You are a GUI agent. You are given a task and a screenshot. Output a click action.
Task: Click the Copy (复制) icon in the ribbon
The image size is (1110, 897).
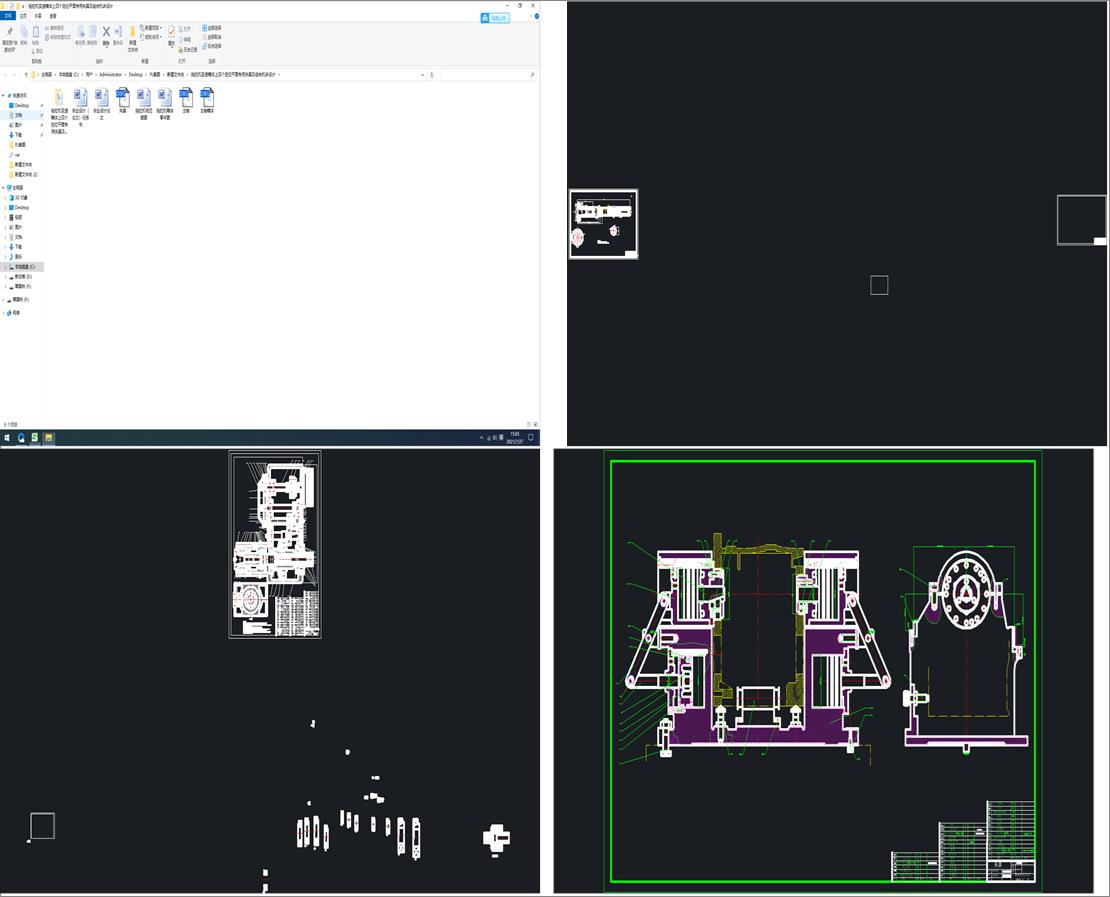(x=23, y=35)
